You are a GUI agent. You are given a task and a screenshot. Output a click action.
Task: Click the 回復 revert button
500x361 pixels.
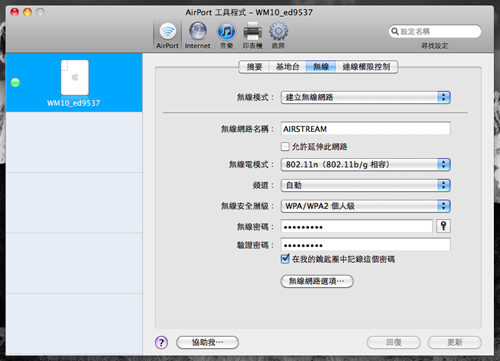click(x=394, y=342)
